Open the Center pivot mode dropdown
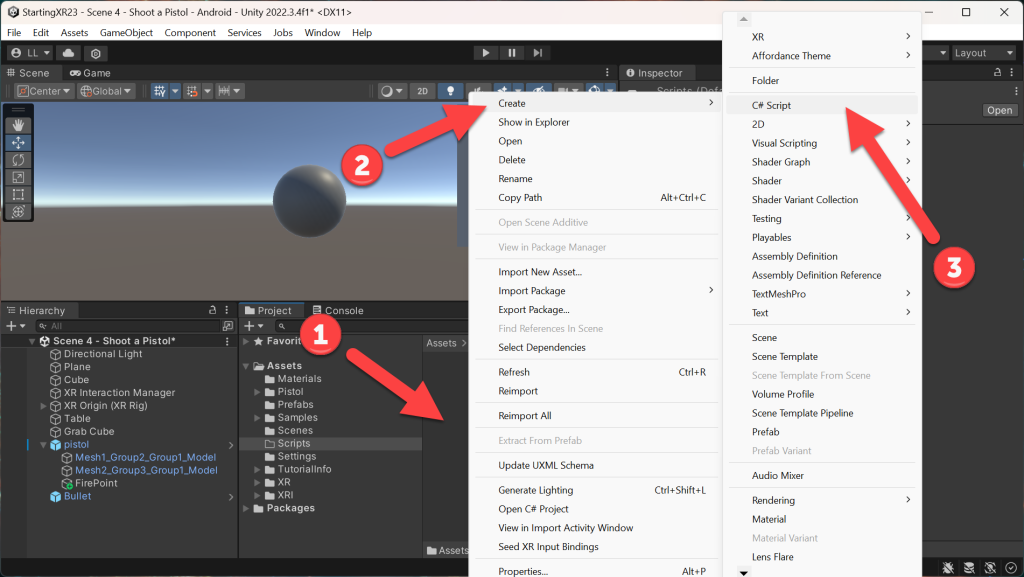Viewport: 1024px width, 577px height. [x=43, y=91]
